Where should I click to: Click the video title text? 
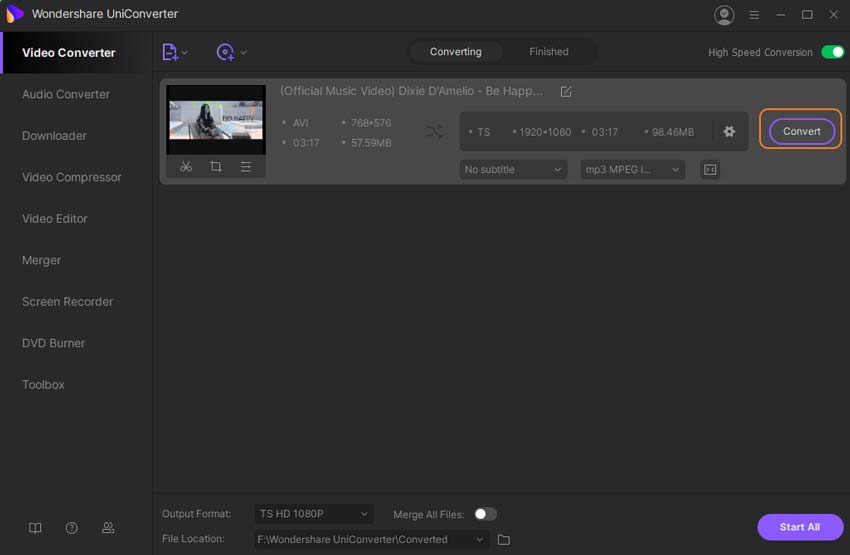click(411, 91)
